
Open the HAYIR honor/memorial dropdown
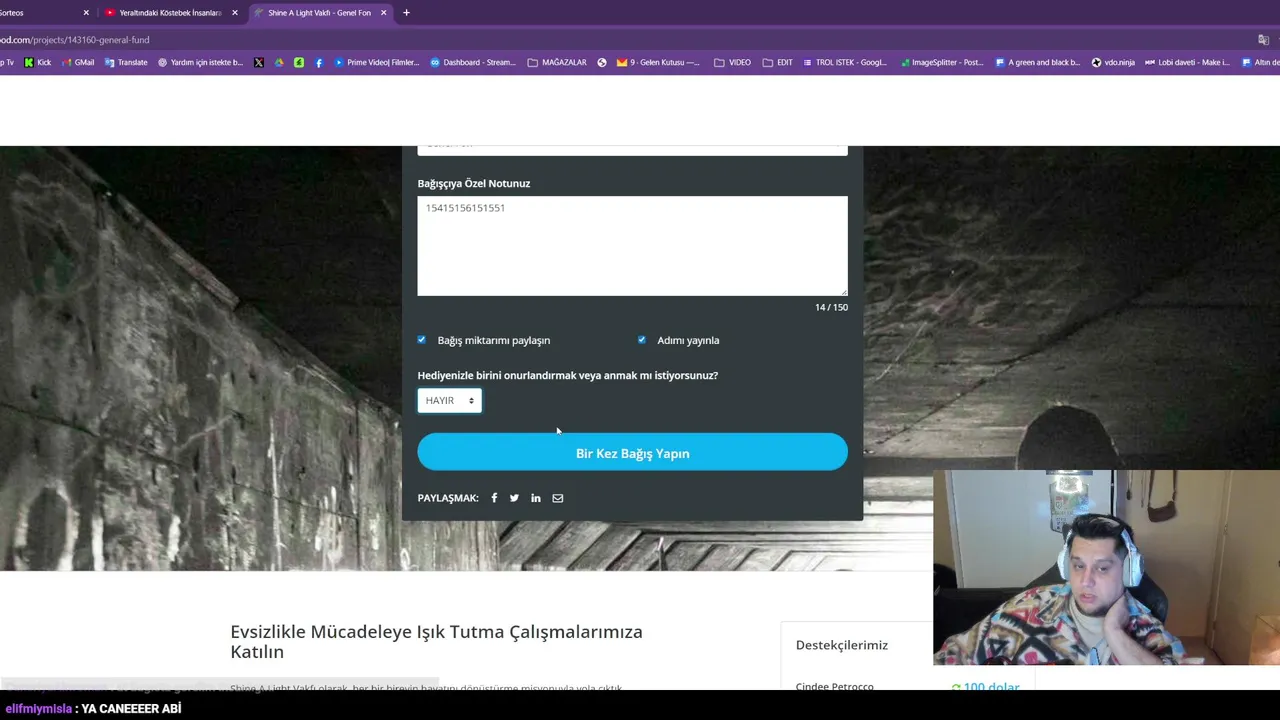tap(449, 401)
